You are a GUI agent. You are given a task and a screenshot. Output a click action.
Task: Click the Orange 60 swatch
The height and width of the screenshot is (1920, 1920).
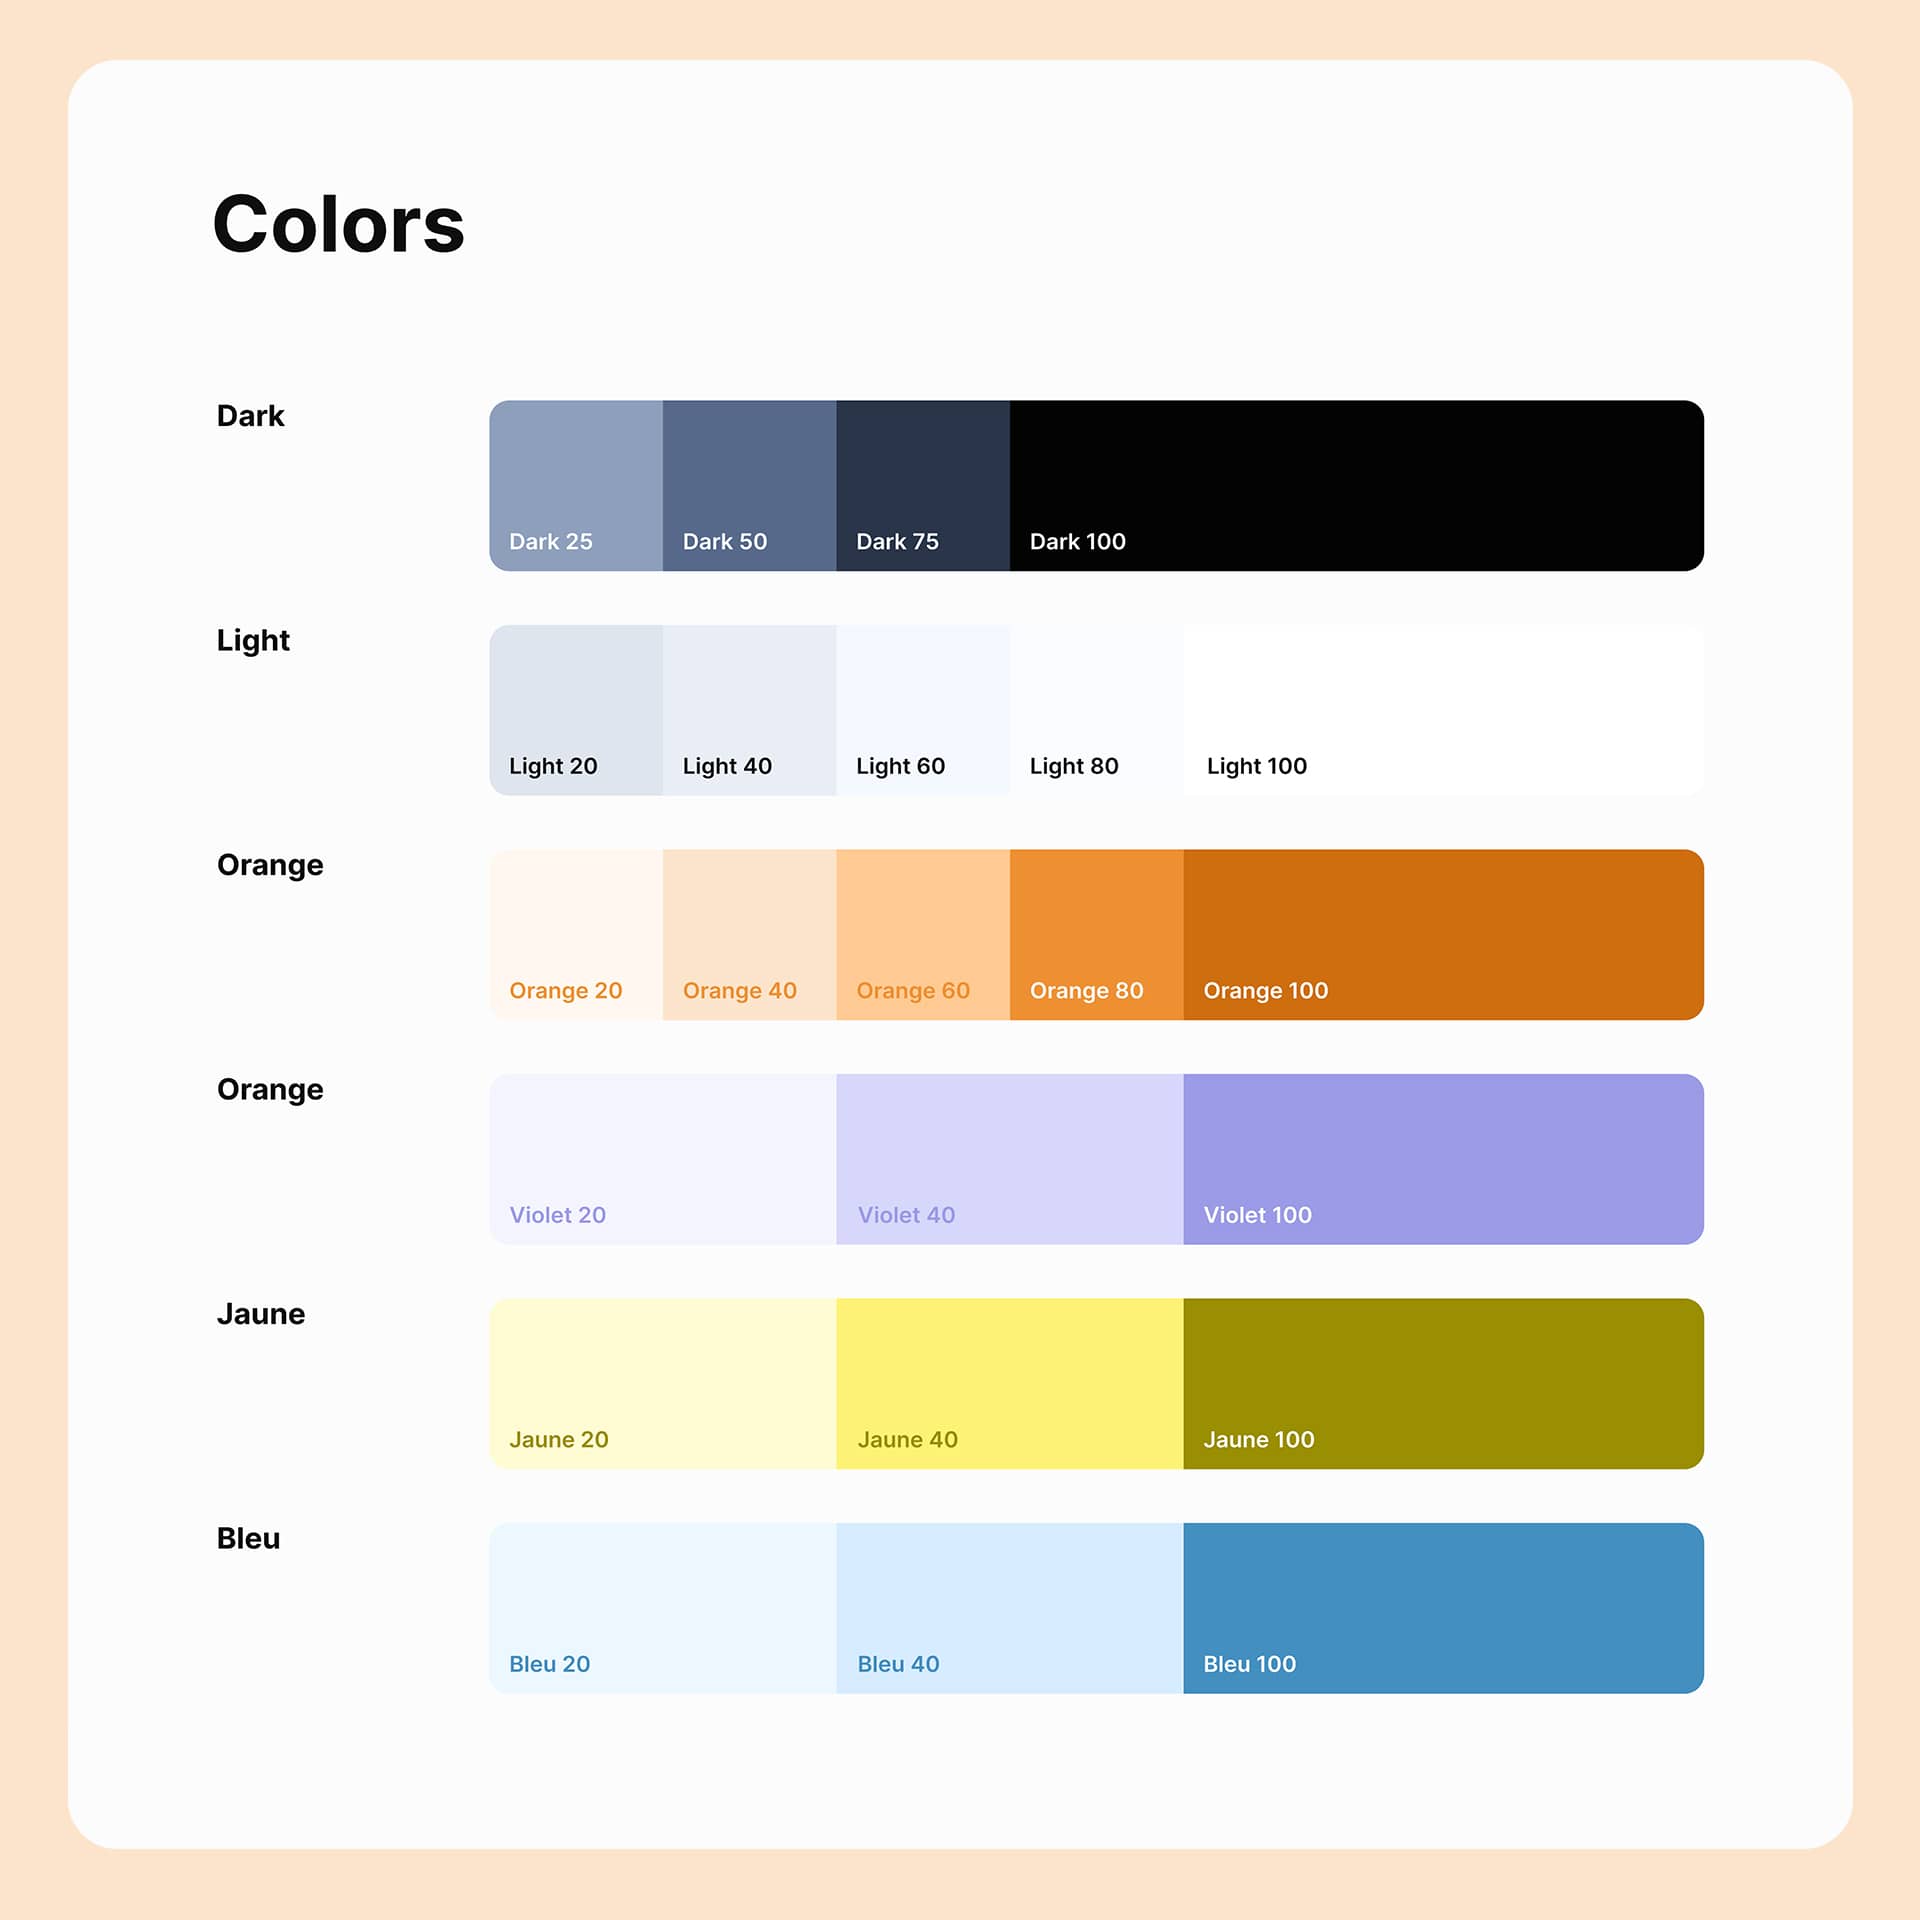(x=923, y=935)
